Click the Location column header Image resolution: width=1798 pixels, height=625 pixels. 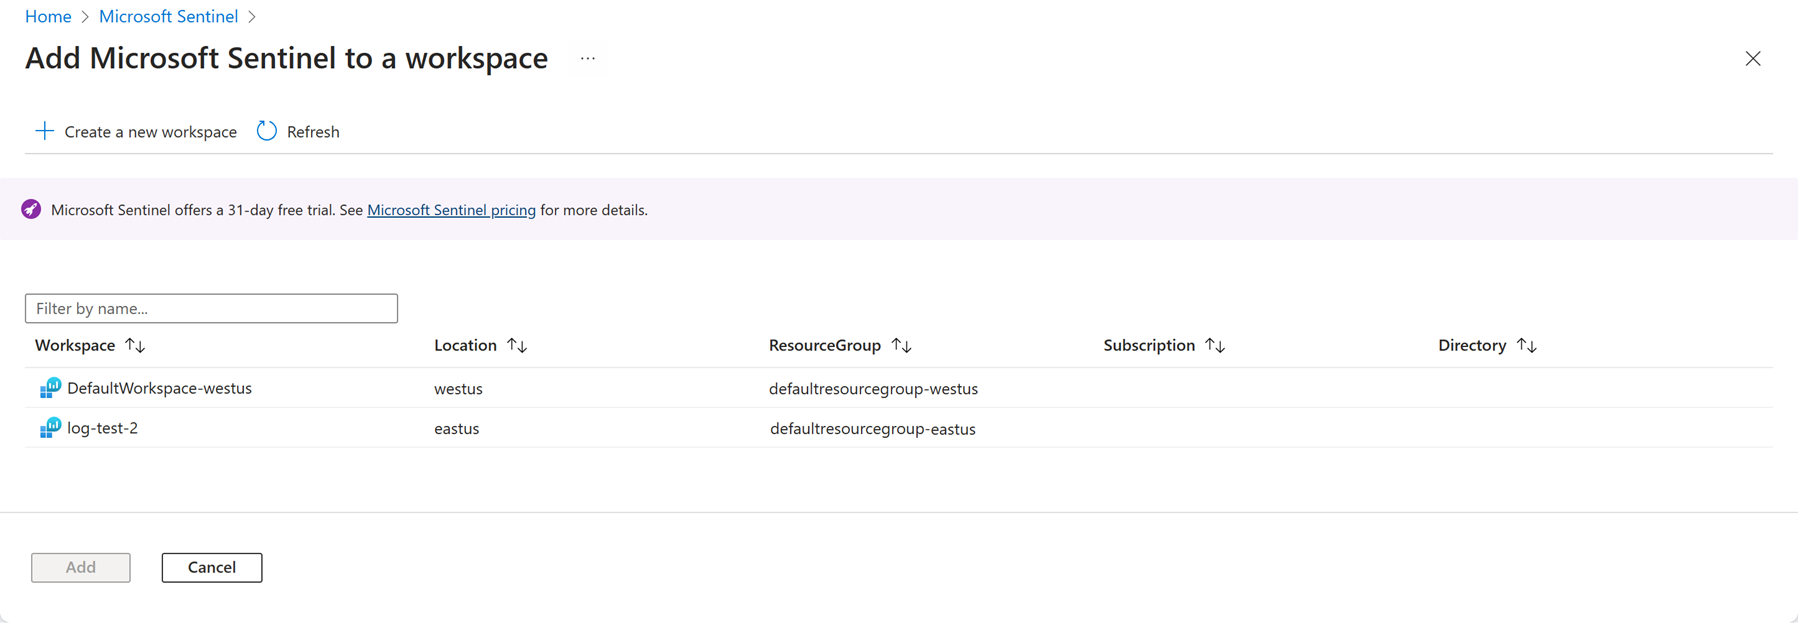click(x=465, y=345)
